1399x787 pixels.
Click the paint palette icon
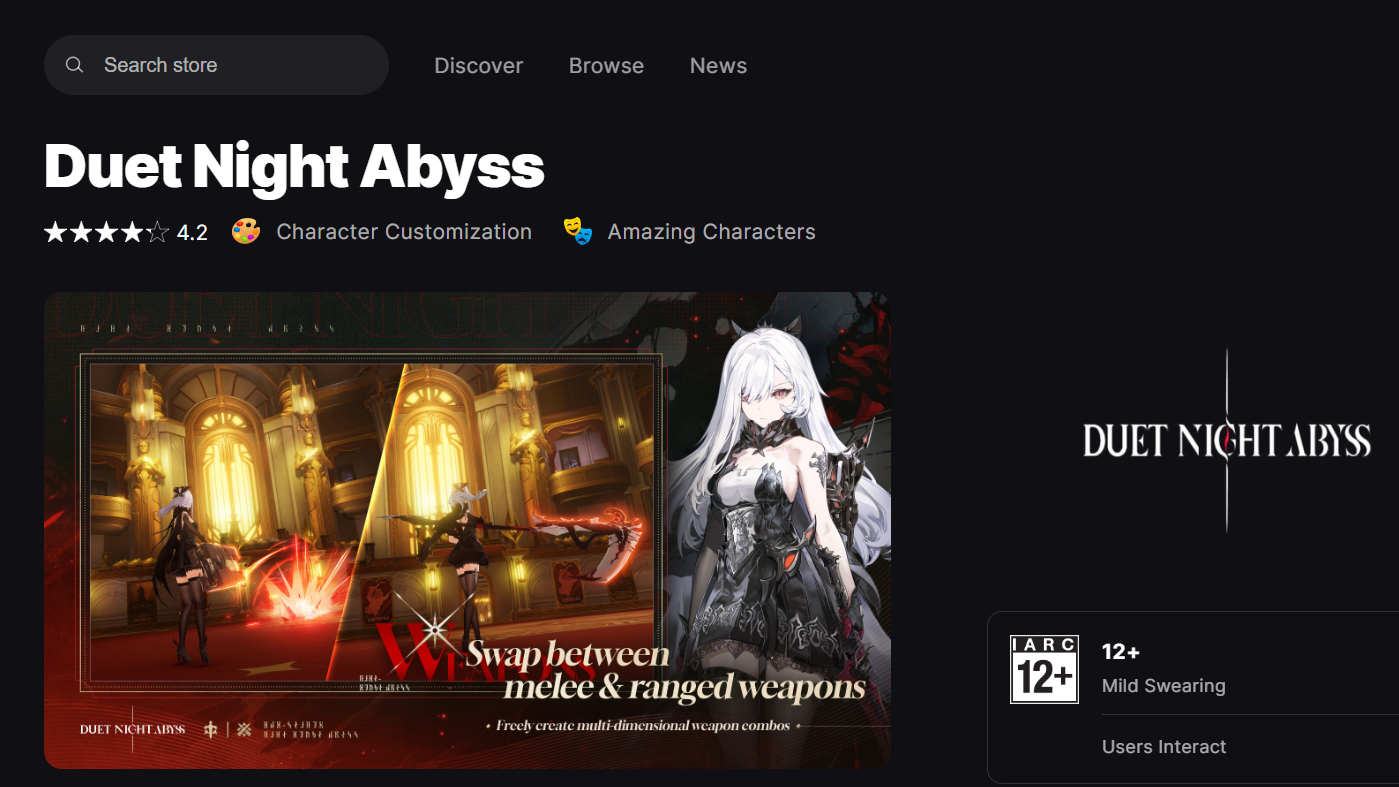[246, 232]
